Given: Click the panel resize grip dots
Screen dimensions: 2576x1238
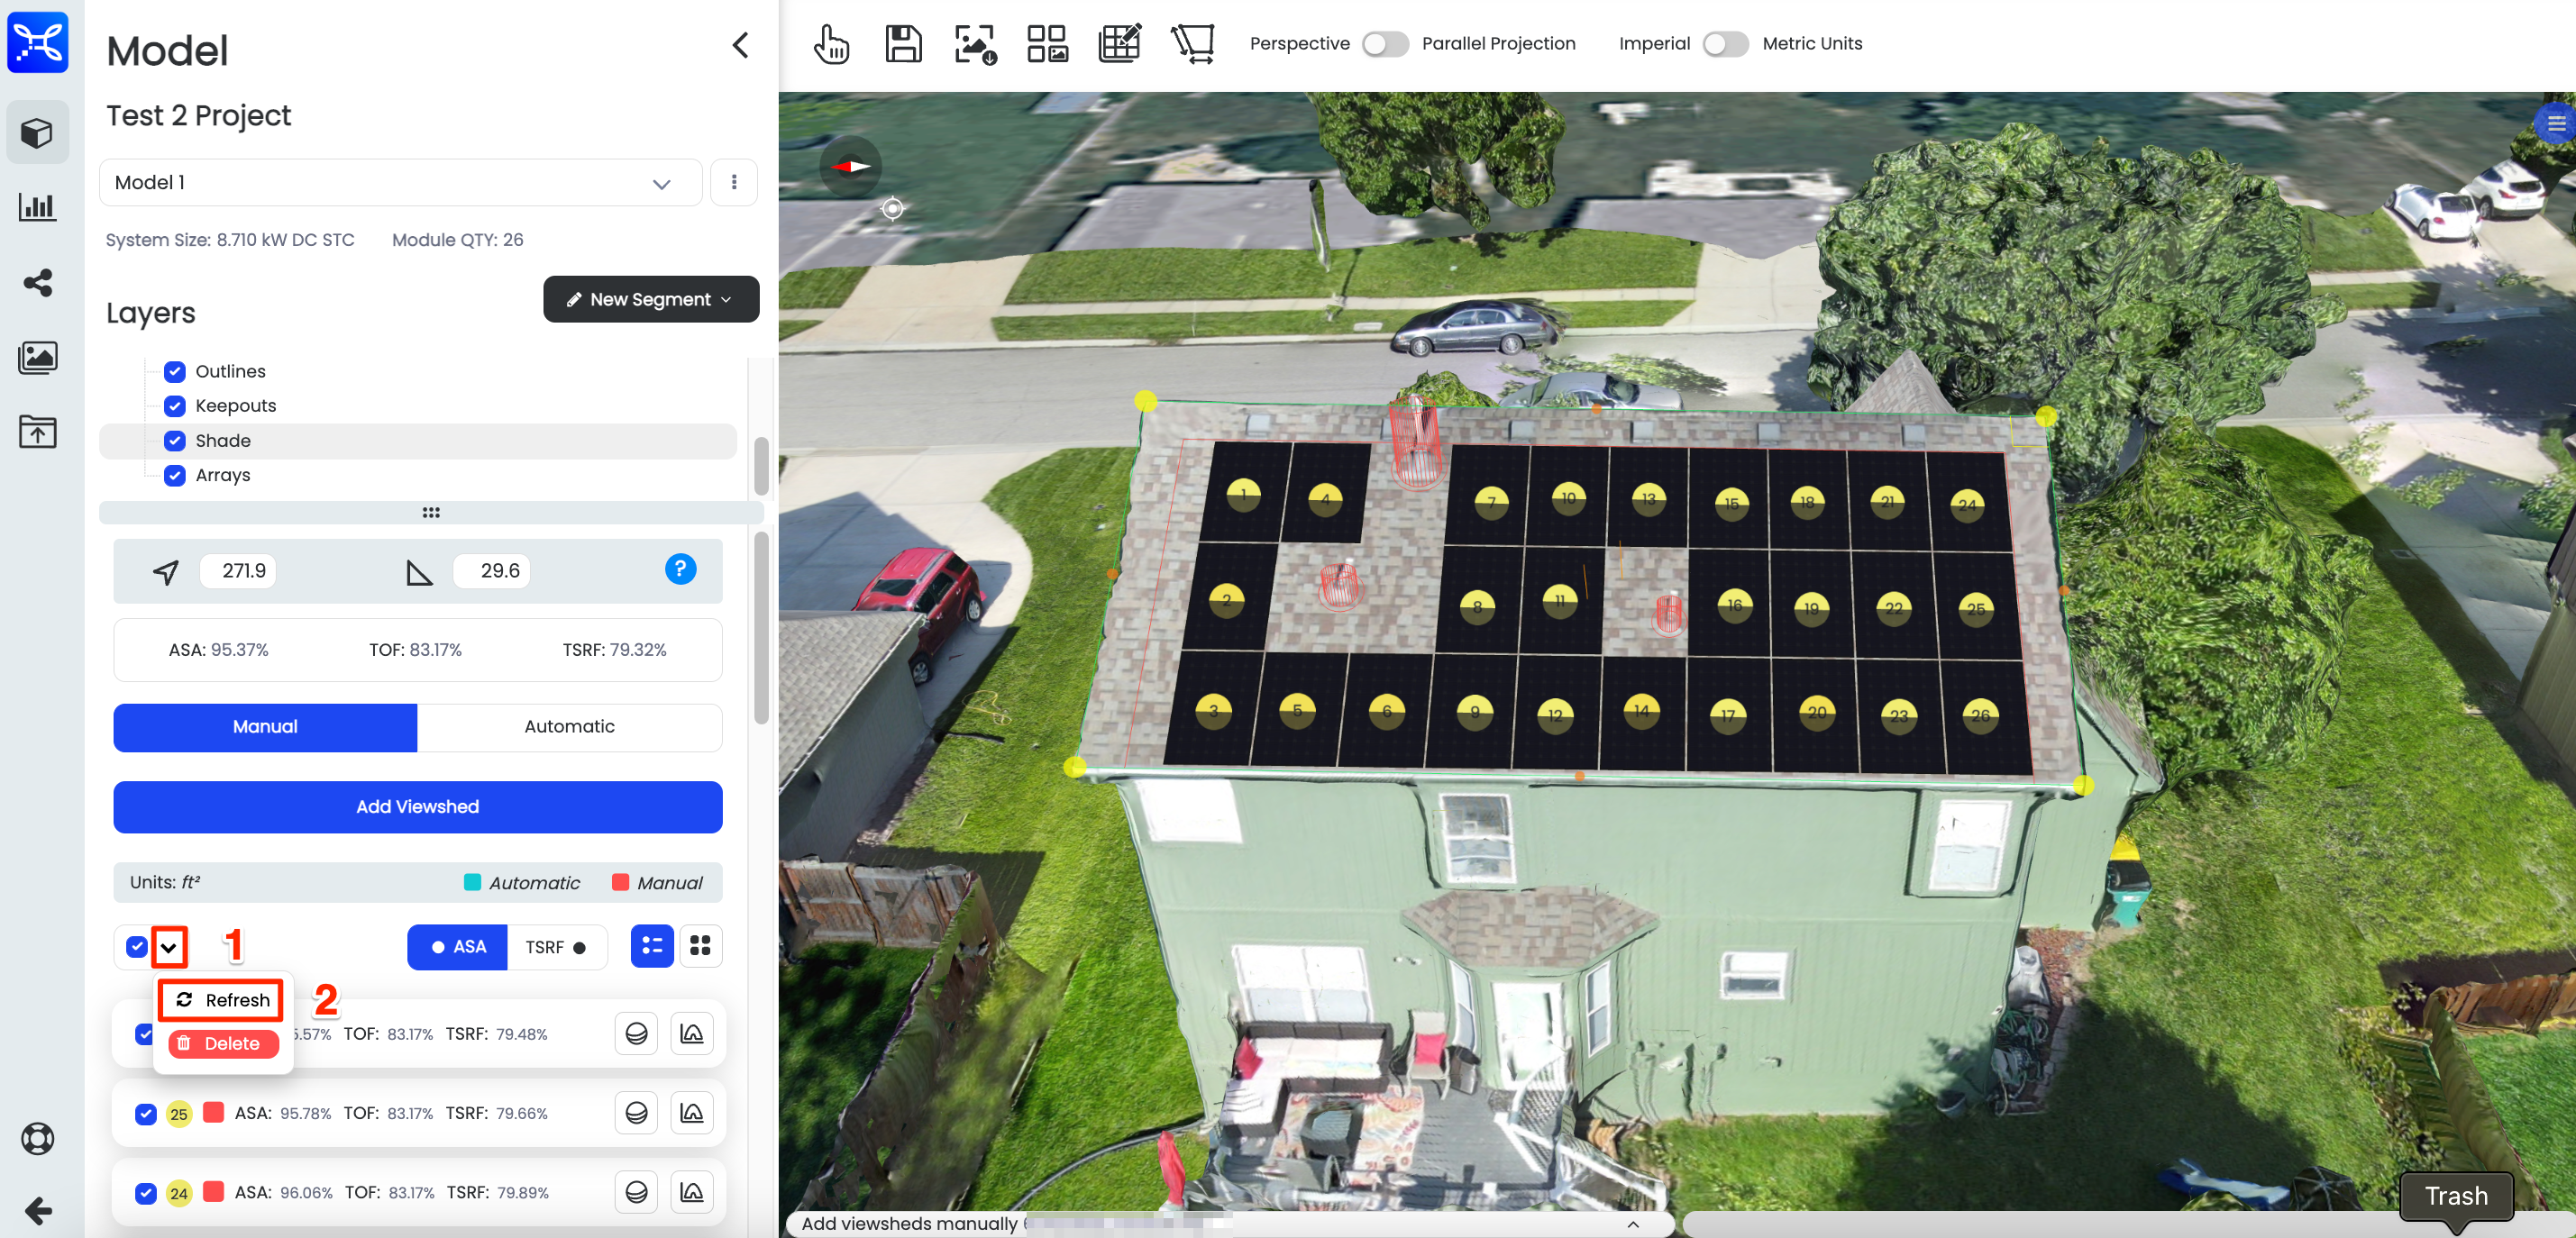Looking at the screenshot, I should point(431,512).
